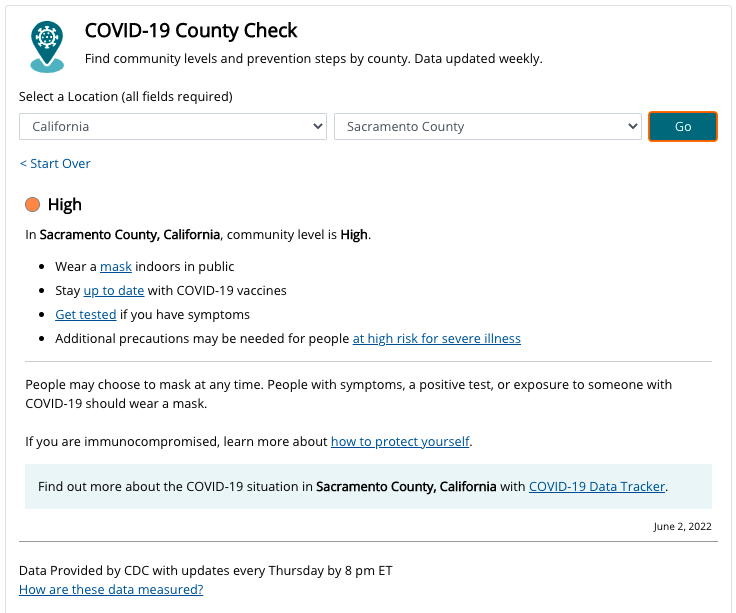Click 'How are these data measured?' link

(x=111, y=590)
